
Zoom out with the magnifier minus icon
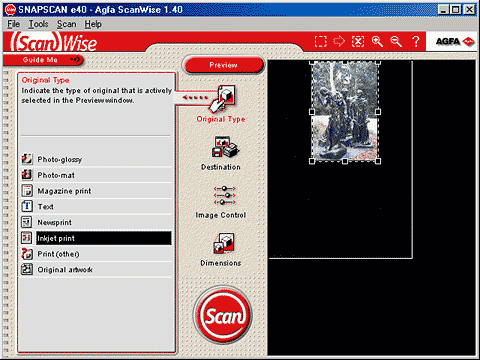[x=396, y=41]
